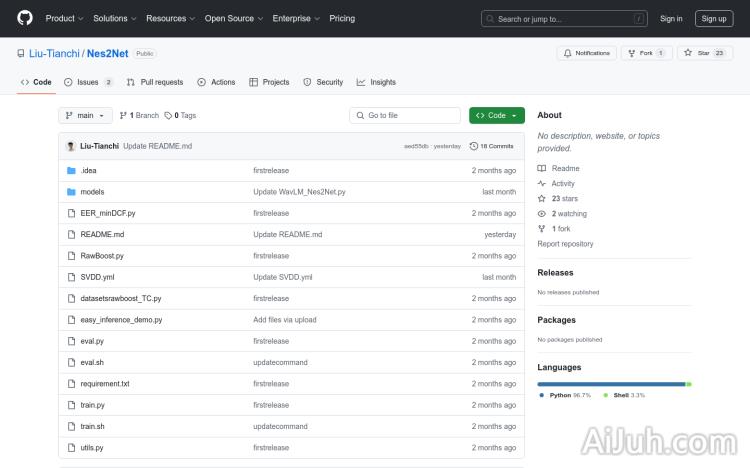Viewport: 750px width, 468px height.
Task: Click the tag icon next to 0 Tags
Action: pos(168,115)
